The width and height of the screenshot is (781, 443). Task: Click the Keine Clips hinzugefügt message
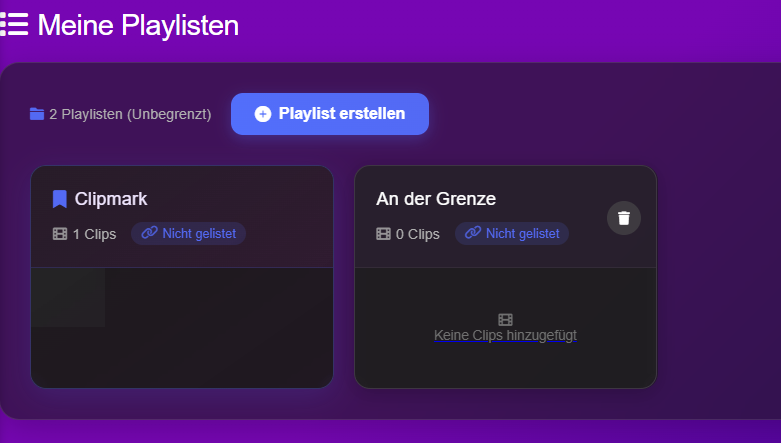coord(505,336)
